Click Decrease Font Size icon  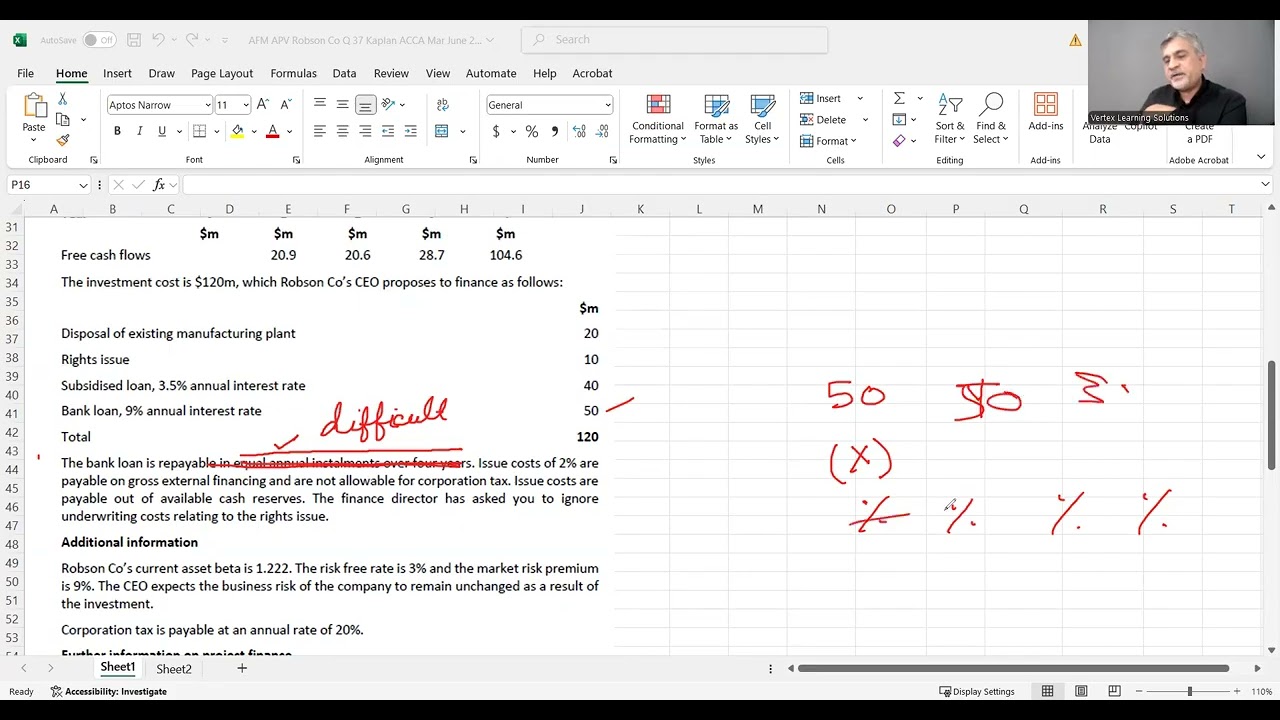pos(285,104)
